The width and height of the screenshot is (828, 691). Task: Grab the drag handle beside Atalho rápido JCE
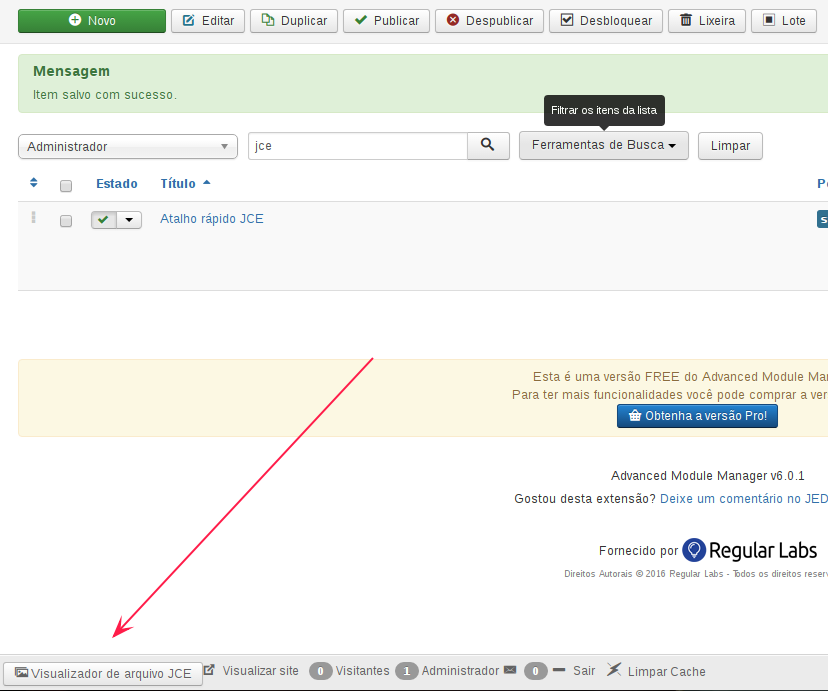click(33, 219)
